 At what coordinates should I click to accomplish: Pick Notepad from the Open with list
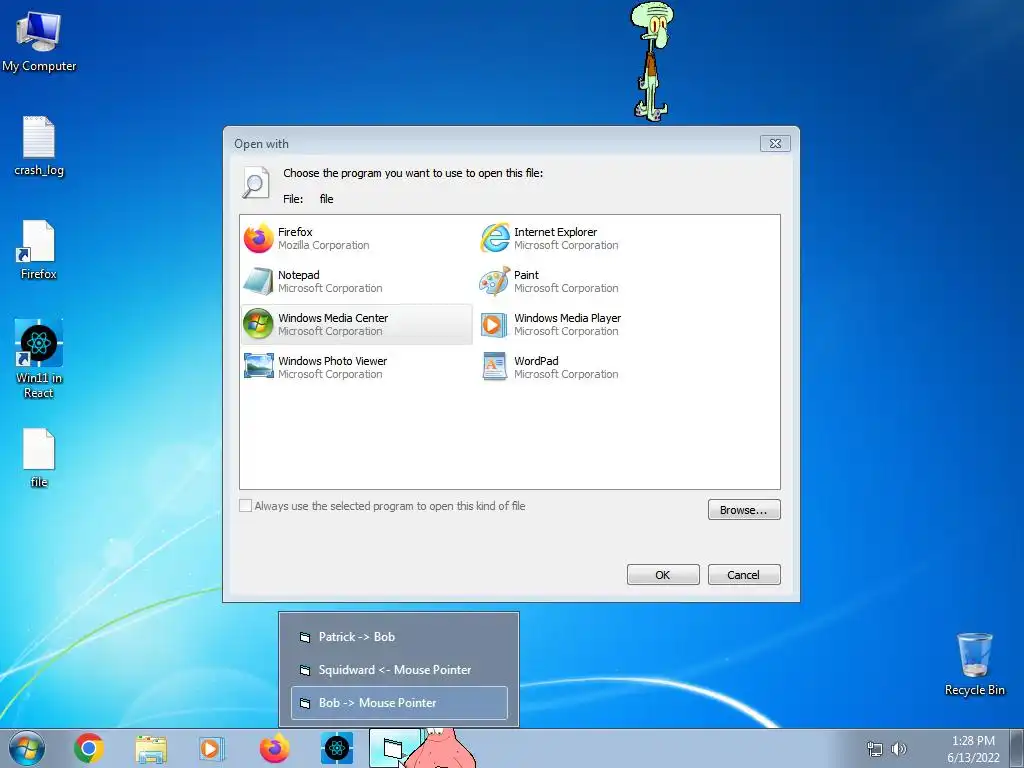tap(357, 281)
